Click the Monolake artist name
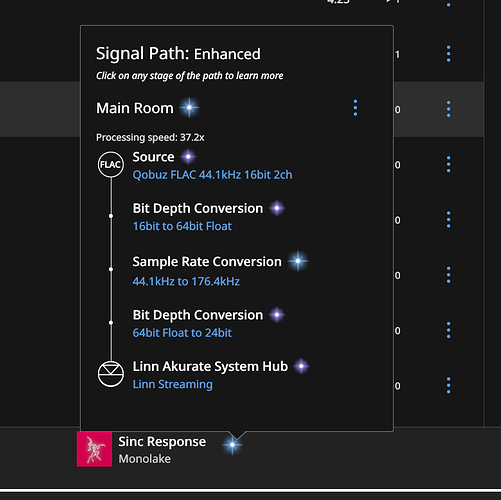501x500 pixels. click(145, 459)
